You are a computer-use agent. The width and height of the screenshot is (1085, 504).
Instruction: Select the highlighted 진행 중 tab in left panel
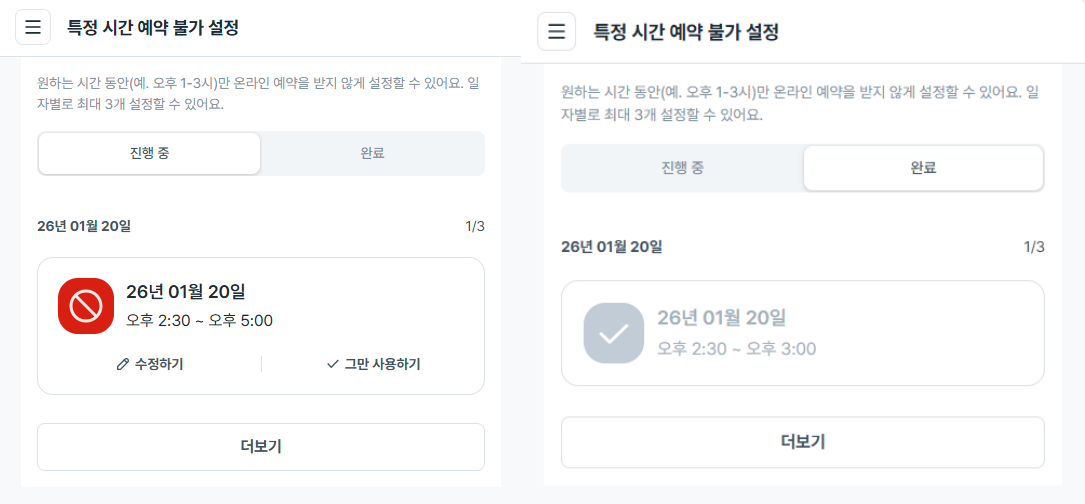pos(149,154)
